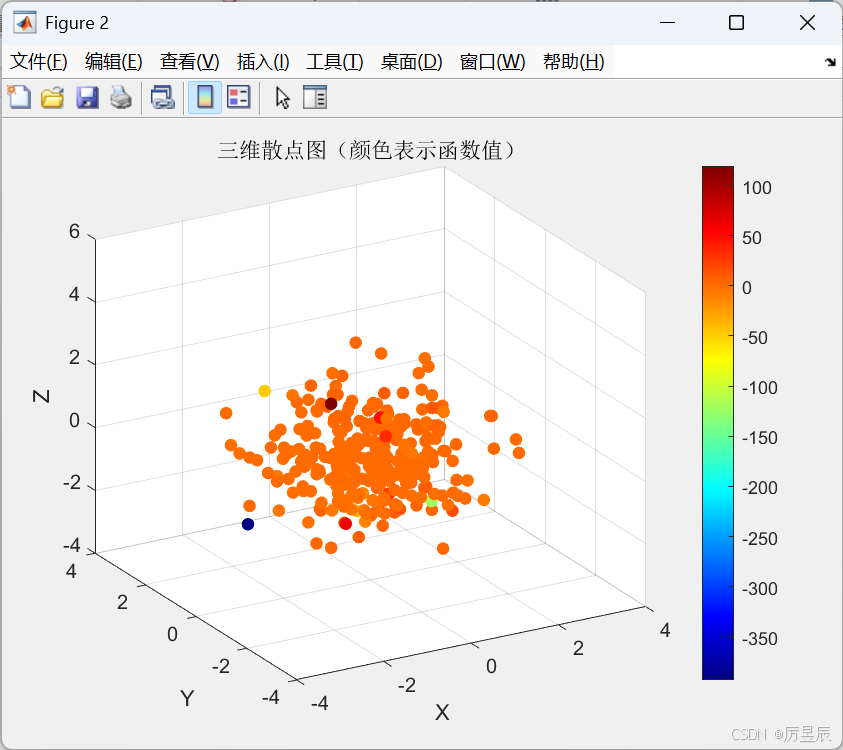Click the Link/Unlink Plot toolbar icon
The image size is (843, 750).
tap(162, 98)
